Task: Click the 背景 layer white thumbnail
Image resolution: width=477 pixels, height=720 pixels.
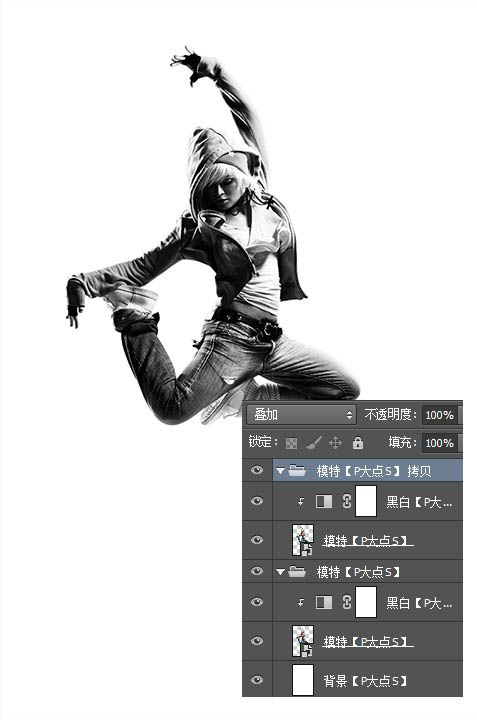Action: [303, 680]
